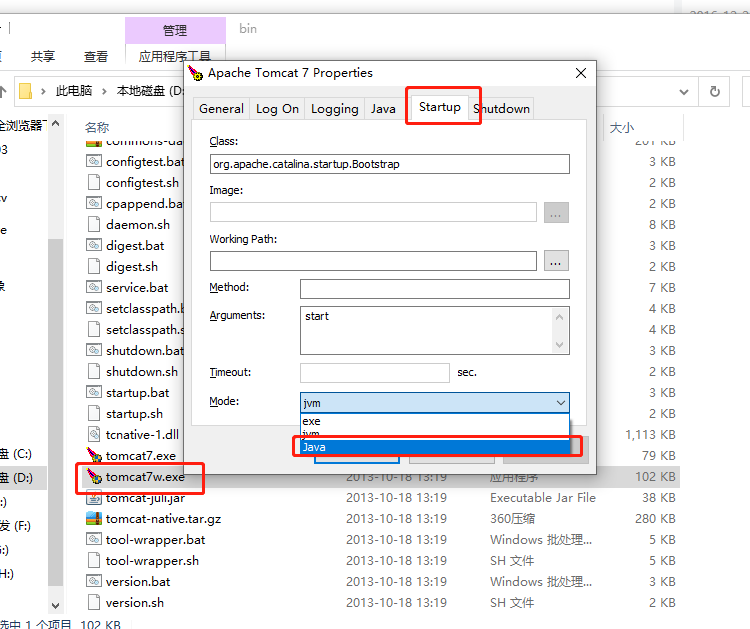Open the Mode combo box
The width and height of the screenshot is (750, 629).
click(x=434, y=403)
